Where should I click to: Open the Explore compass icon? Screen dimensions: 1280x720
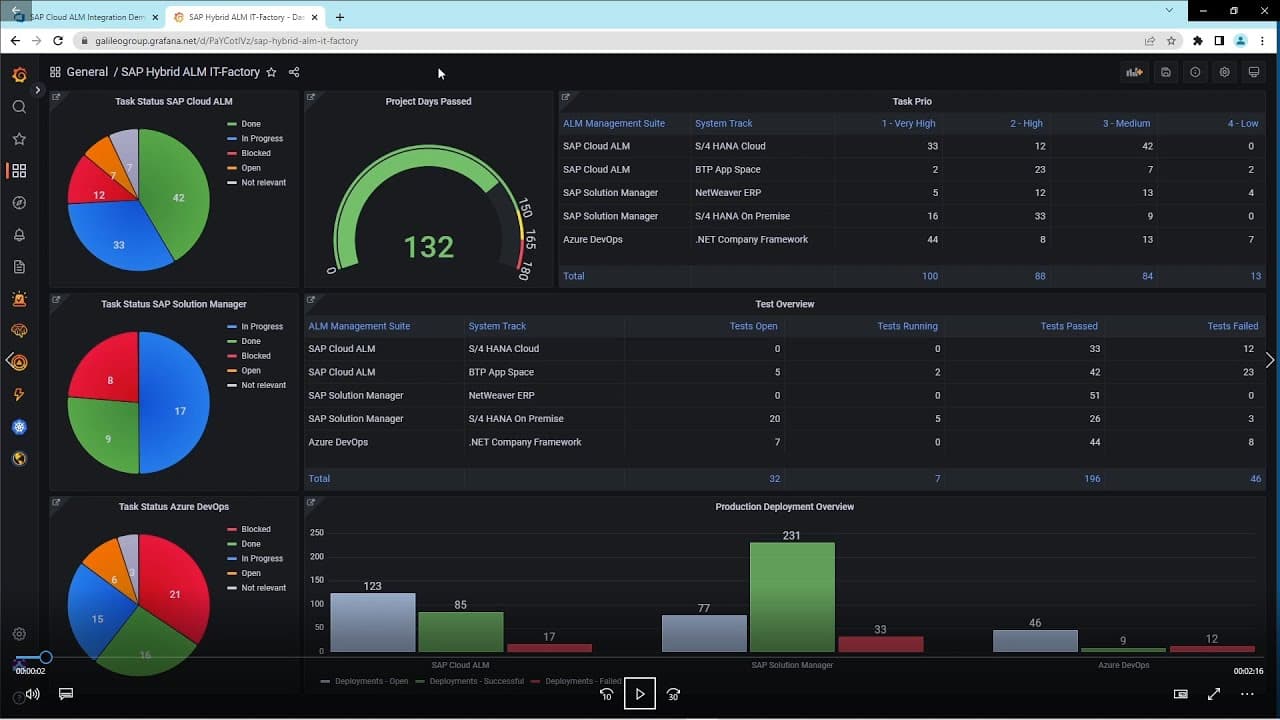pos(19,203)
